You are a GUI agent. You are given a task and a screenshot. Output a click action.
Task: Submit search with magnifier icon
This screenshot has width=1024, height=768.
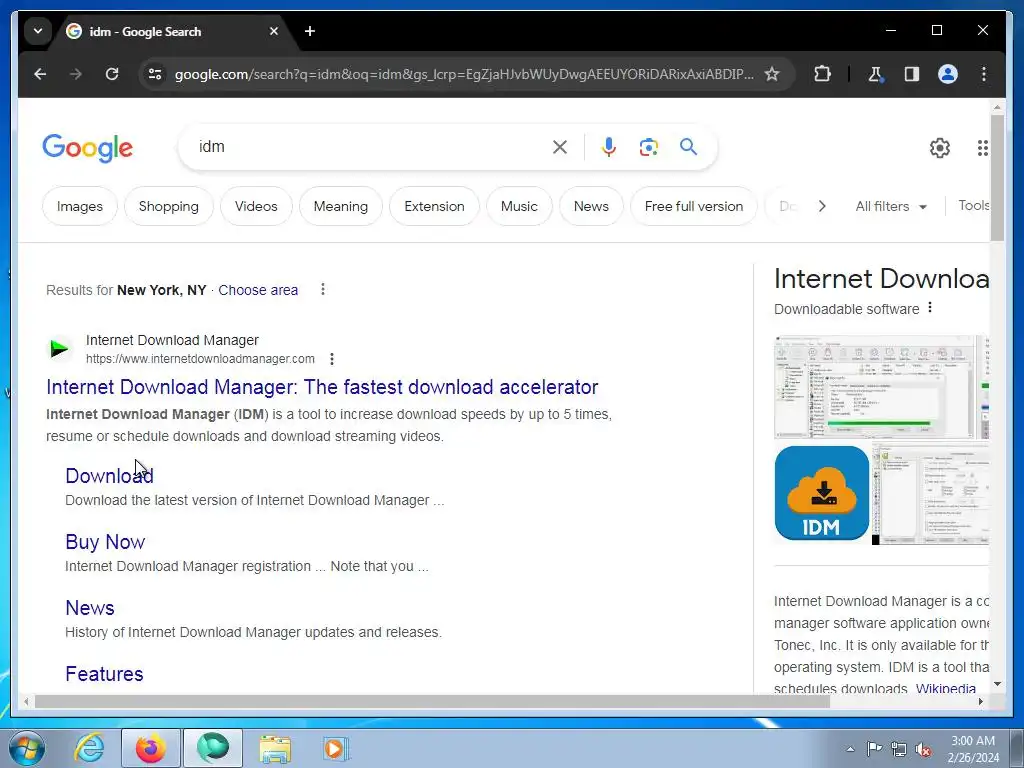(688, 147)
